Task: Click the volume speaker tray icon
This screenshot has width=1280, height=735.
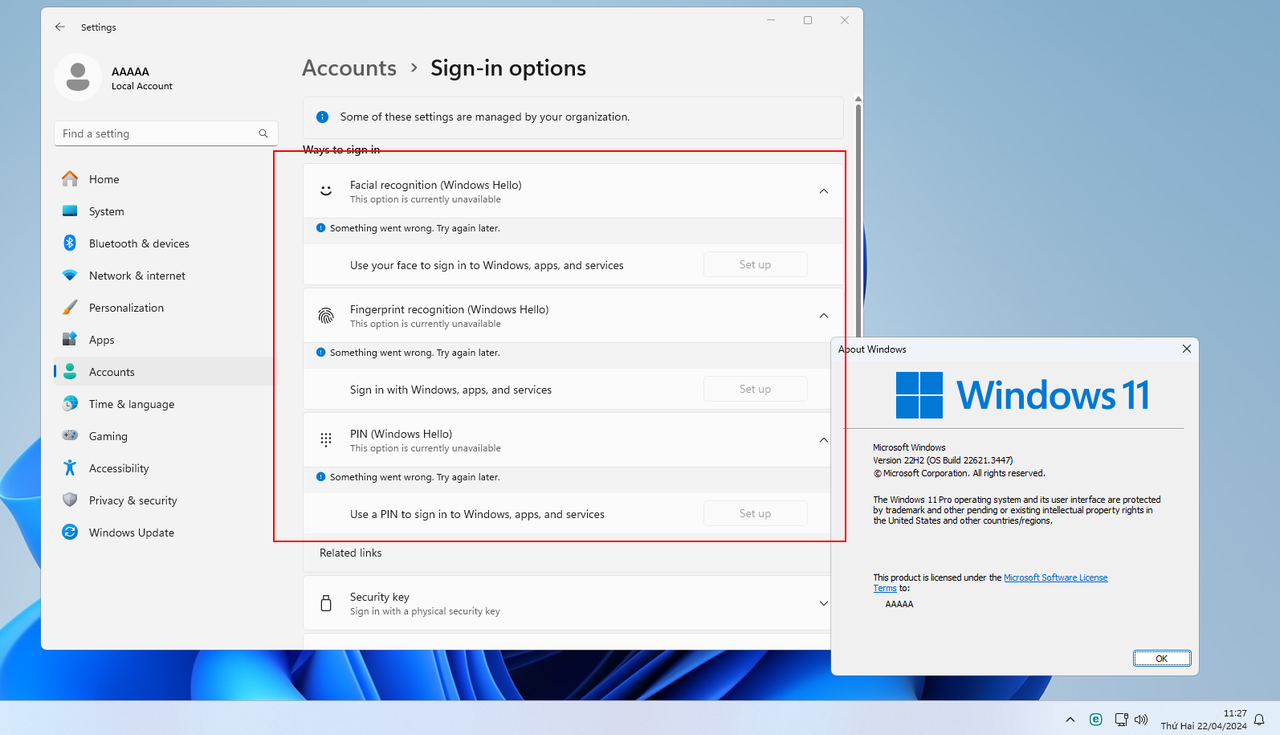Action: (1141, 719)
